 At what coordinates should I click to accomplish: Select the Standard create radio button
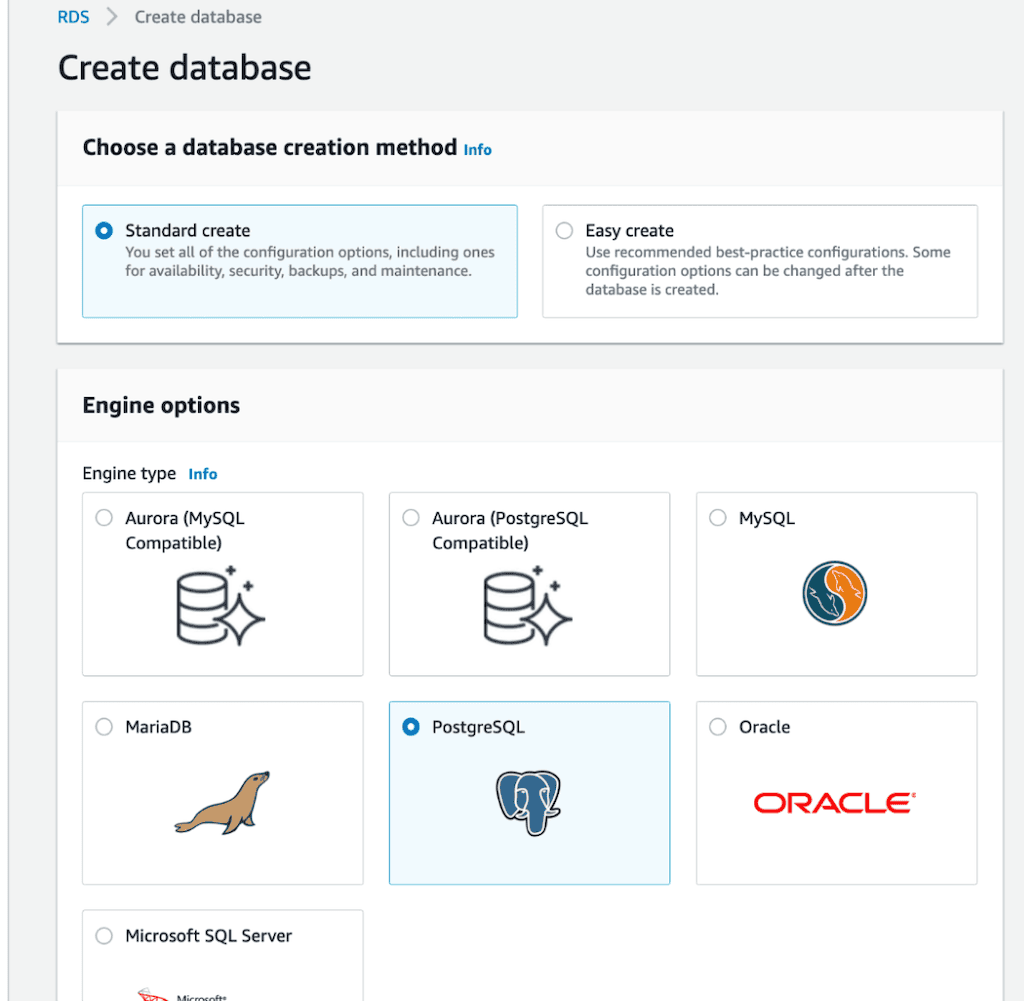coord(103,230)
